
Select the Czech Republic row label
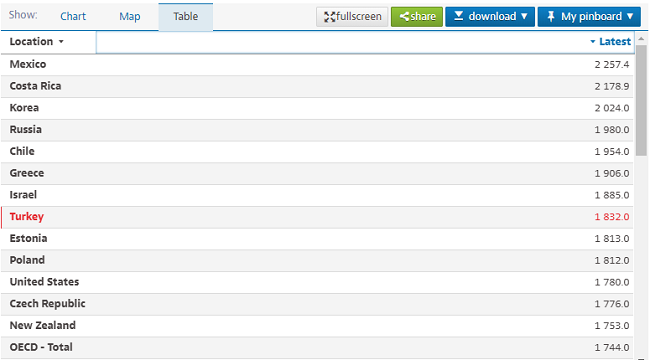pyautogui.click(x=47, y=304)
